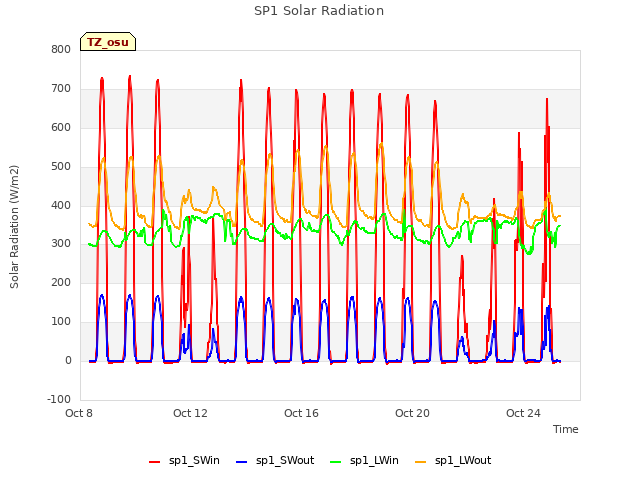The image size is (640, 480).
Task: Click the -100 y-axis tick label
Action: (59, 399)
